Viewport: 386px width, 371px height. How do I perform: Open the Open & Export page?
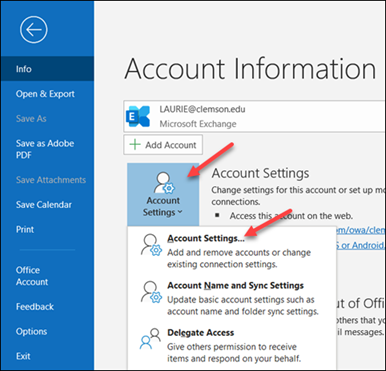(45, 94)
